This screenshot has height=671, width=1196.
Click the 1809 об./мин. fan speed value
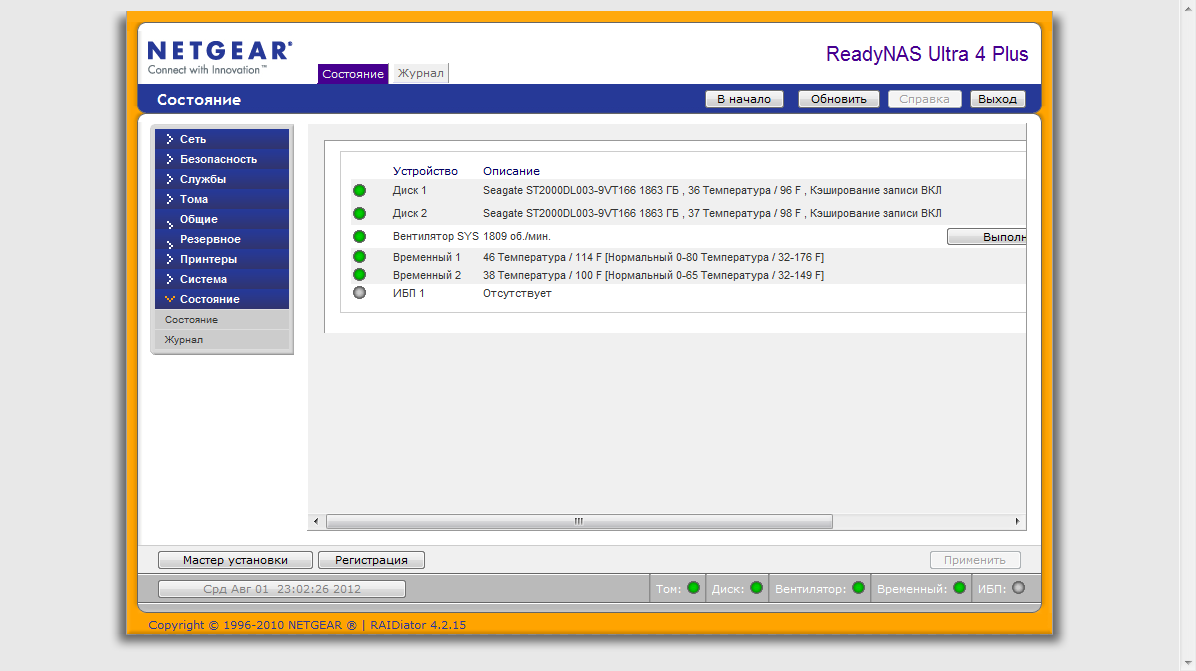click(x=516, y=236)
